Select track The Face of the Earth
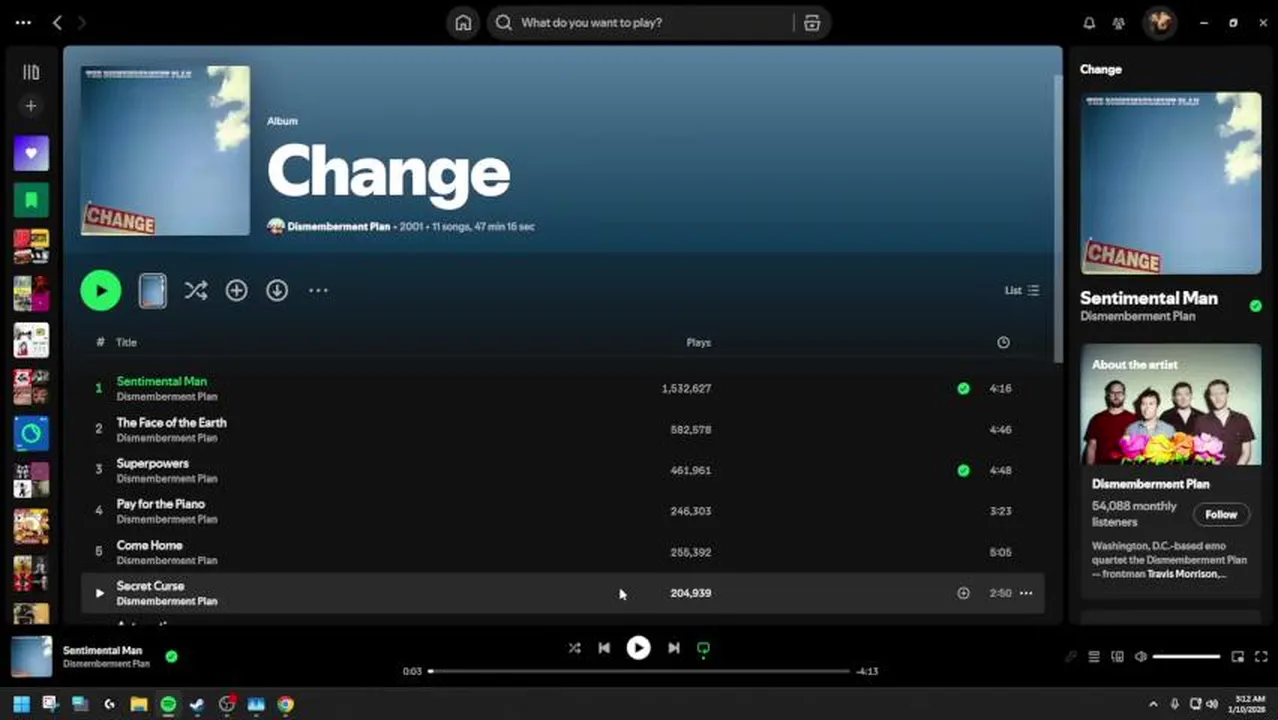 563,429
